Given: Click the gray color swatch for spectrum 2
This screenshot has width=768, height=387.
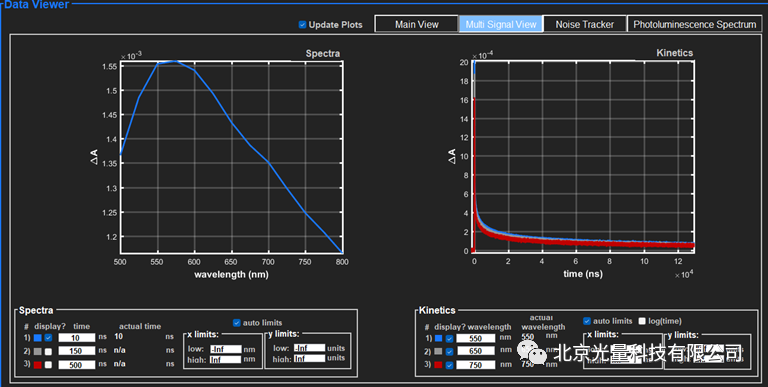Looking at the screenshot, I should coord(38,351).
